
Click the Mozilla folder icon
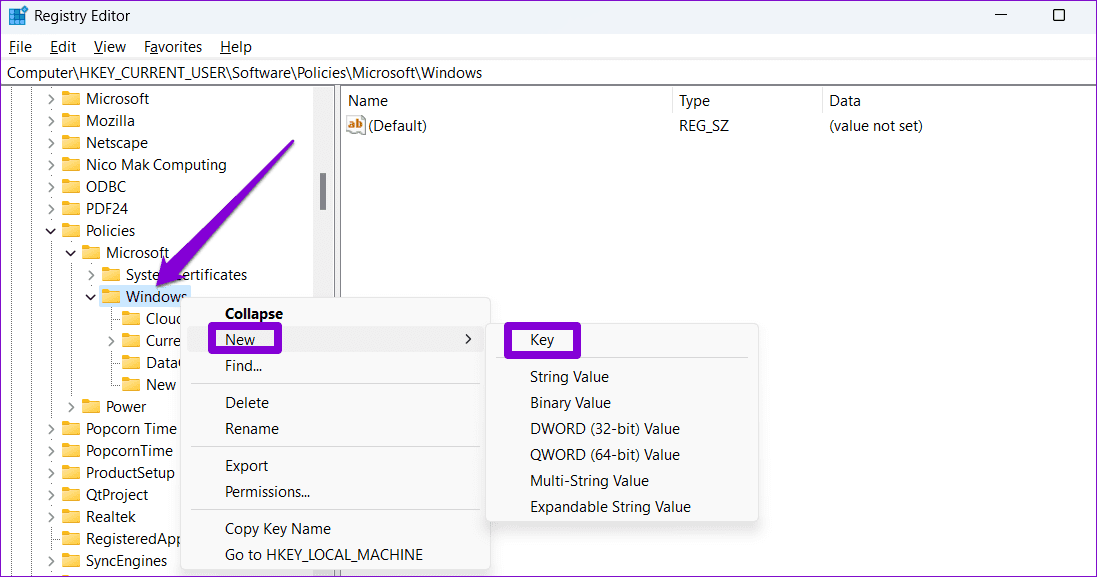[x=71, y=121]
